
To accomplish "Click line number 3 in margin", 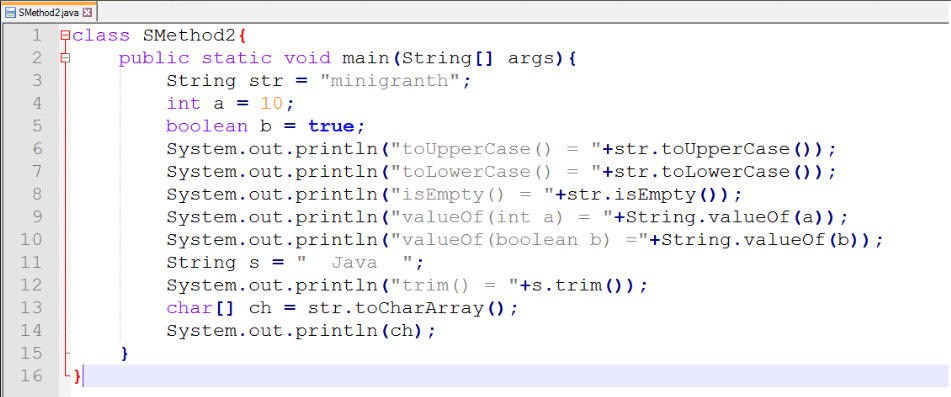I will (37, 81).
